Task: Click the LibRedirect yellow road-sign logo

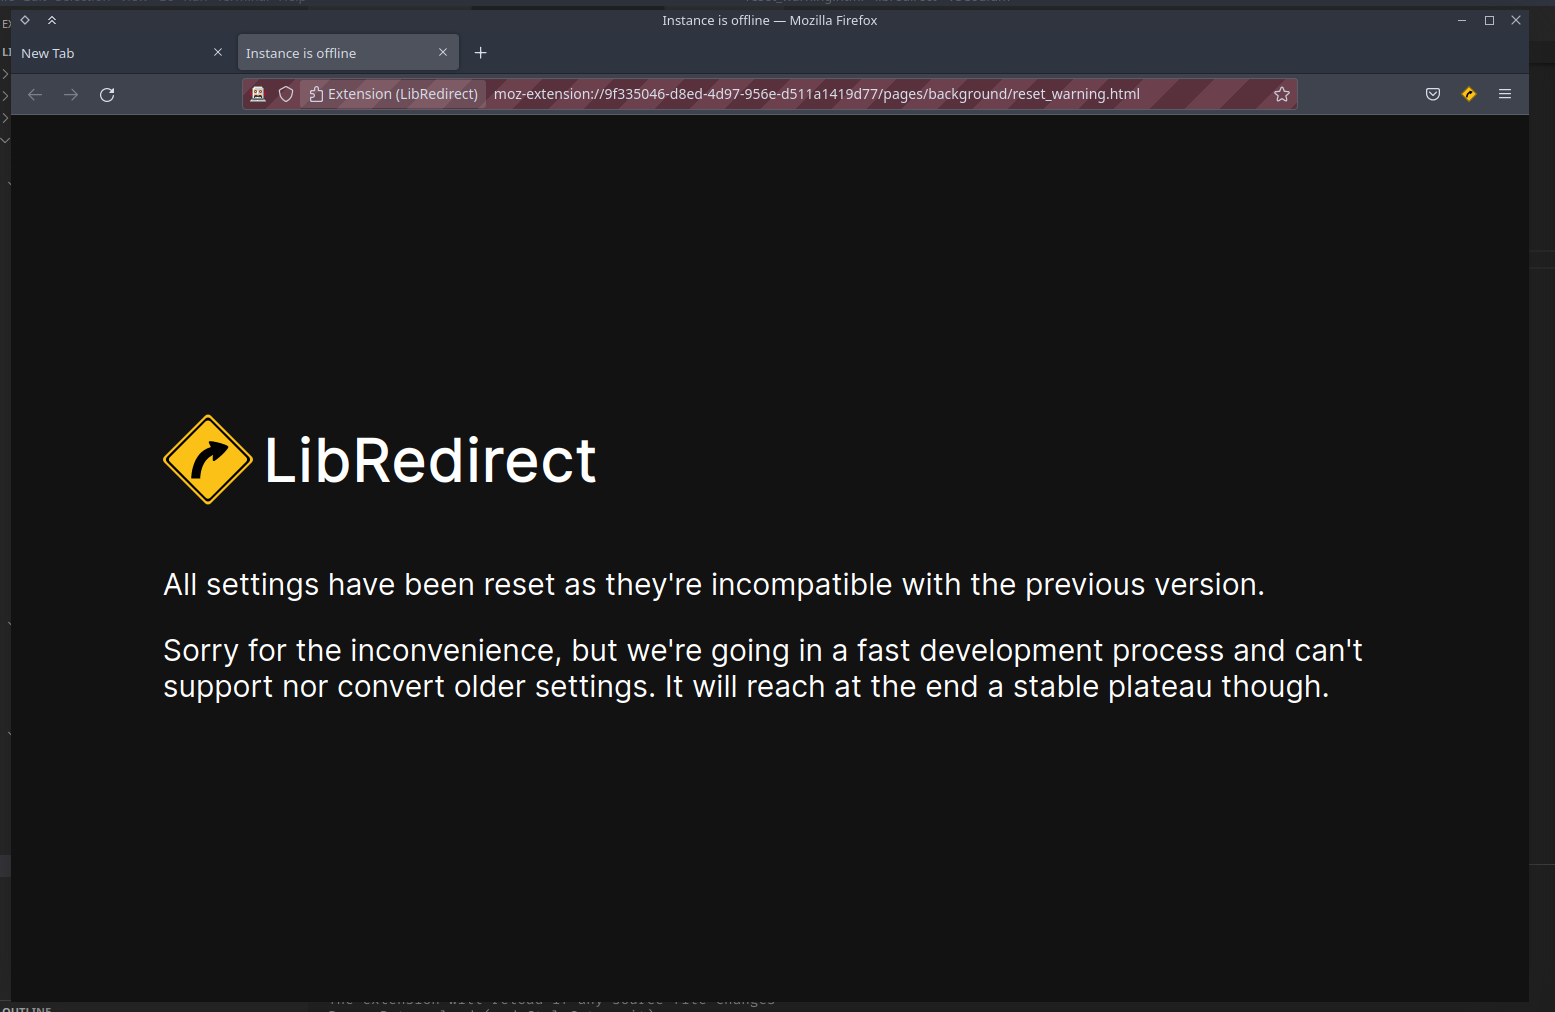Action: tap(207, 460)
